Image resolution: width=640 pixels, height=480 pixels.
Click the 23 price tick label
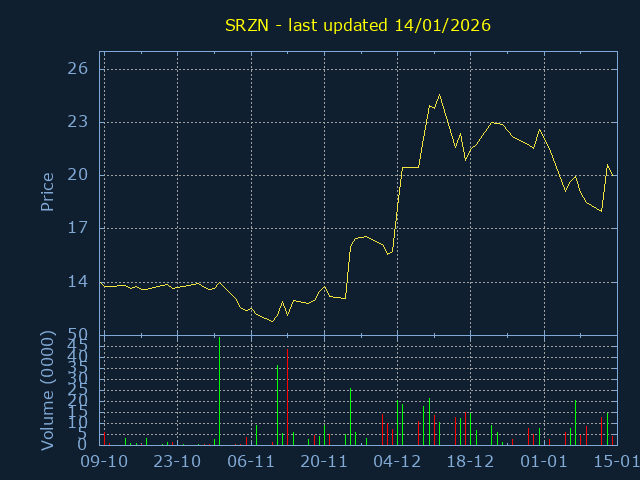pyautogui.click(x=78, y=122)
